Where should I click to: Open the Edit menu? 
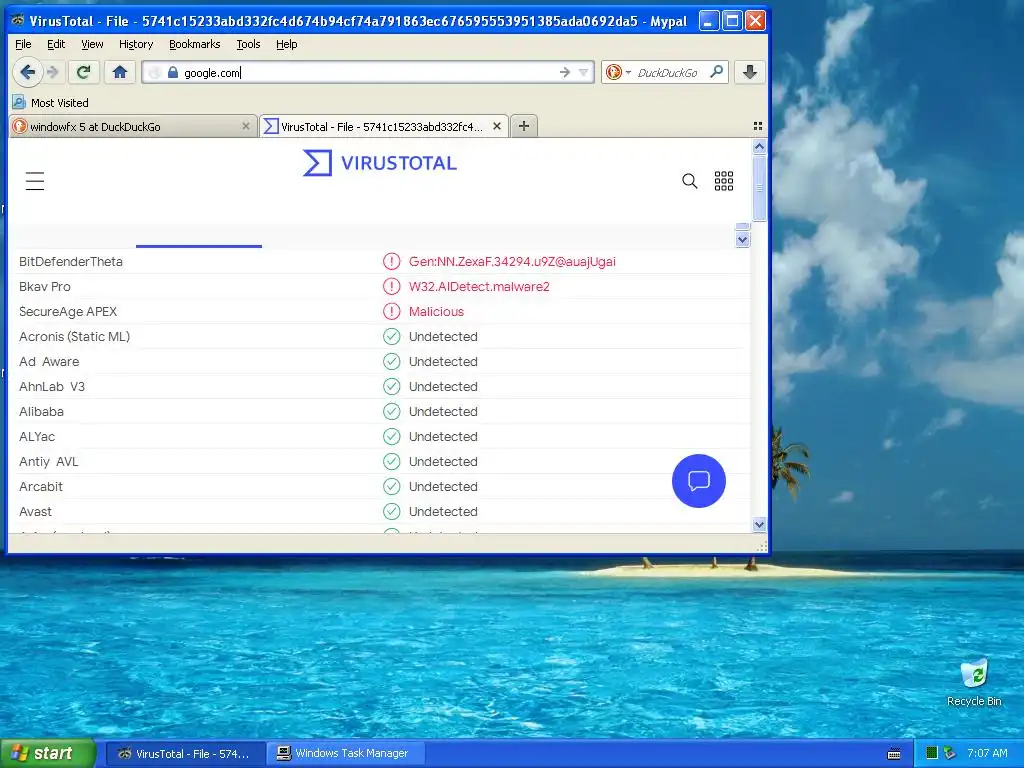(56, 44)
